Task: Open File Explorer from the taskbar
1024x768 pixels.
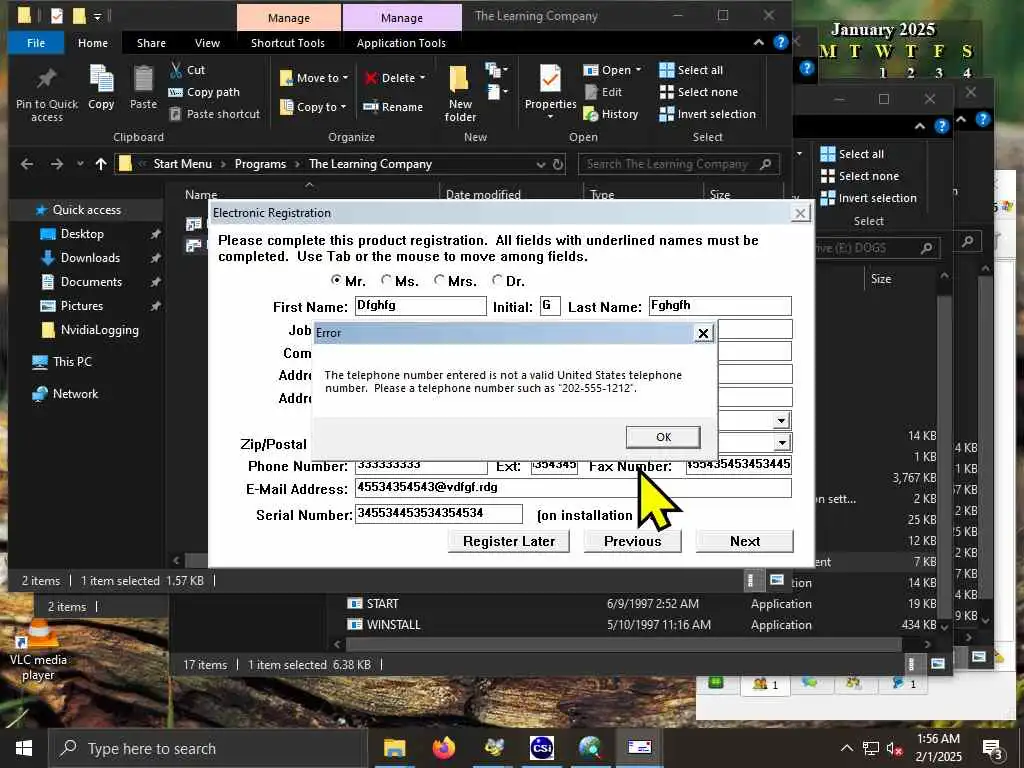Action: (x=394, y=748)
